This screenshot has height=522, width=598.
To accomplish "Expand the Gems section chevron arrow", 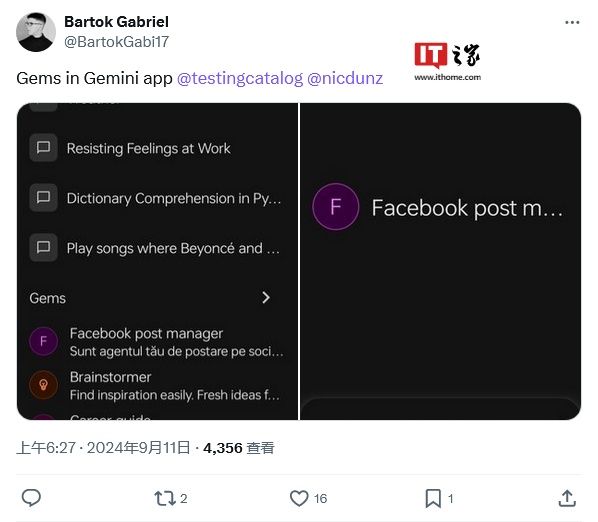I will point(266,297).
